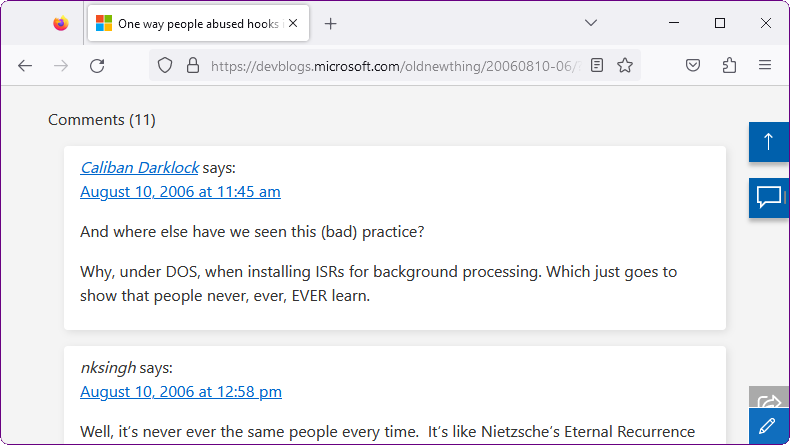Click the blue comment bubble button
790x445 pixels.
point(769,198)
